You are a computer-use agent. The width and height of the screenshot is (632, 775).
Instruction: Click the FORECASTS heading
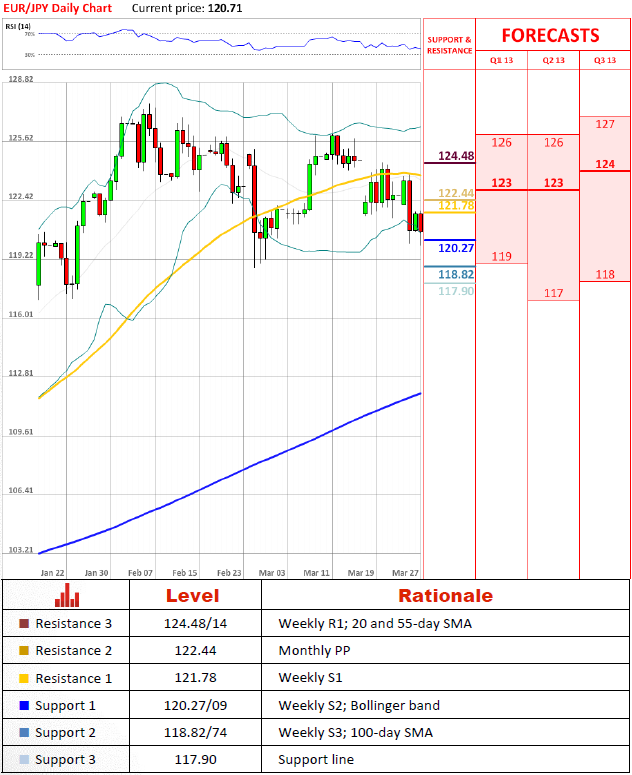coord(550,36)
